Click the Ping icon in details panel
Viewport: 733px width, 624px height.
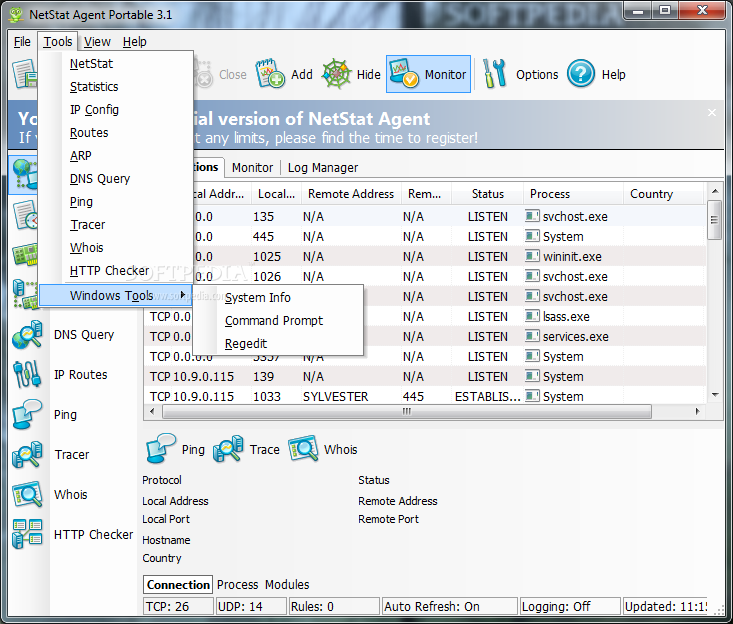(161, 449)
